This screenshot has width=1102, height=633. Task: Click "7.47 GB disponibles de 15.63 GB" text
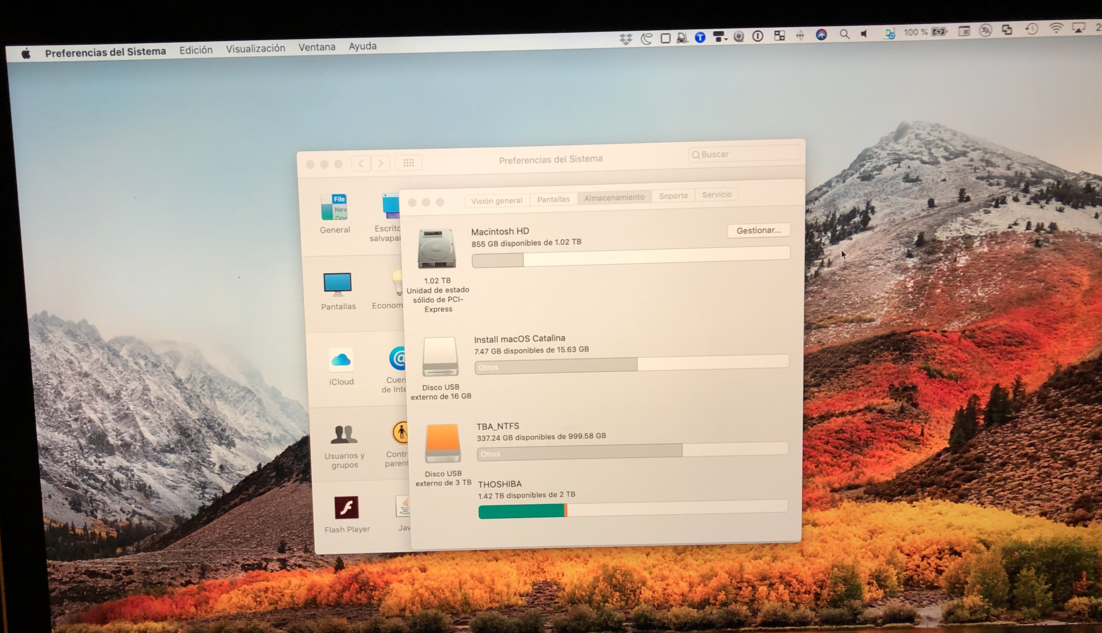[531, 351]
